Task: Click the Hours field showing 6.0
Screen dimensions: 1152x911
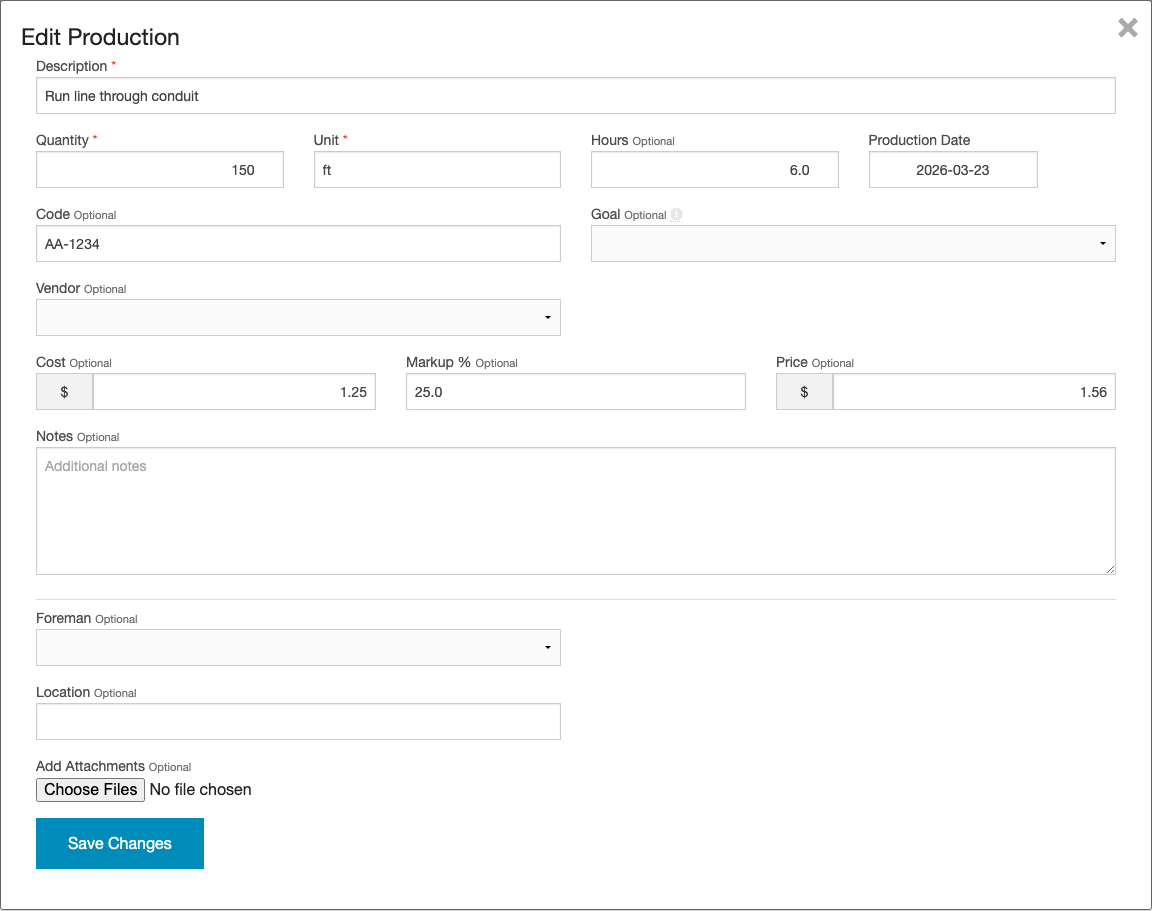Action: pyautogui.click(x=714, y=169)
